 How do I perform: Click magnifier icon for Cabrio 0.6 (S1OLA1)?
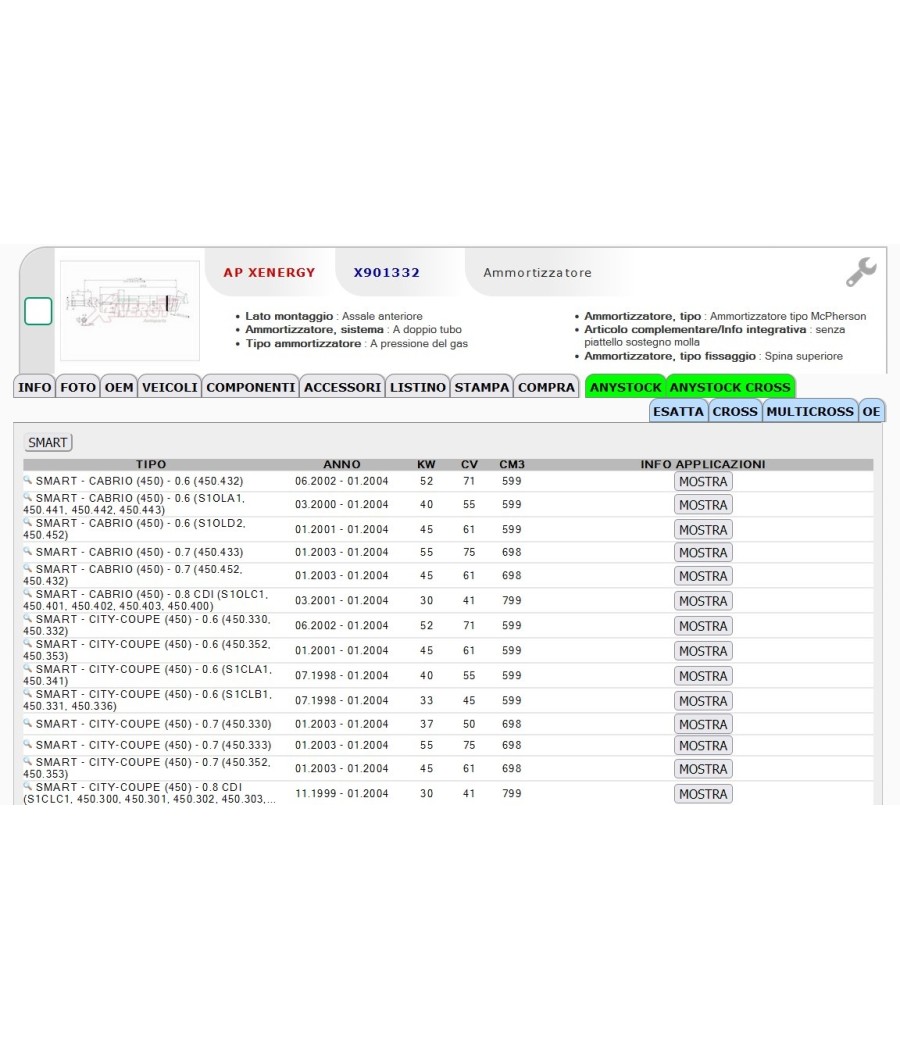pos(27,497)
